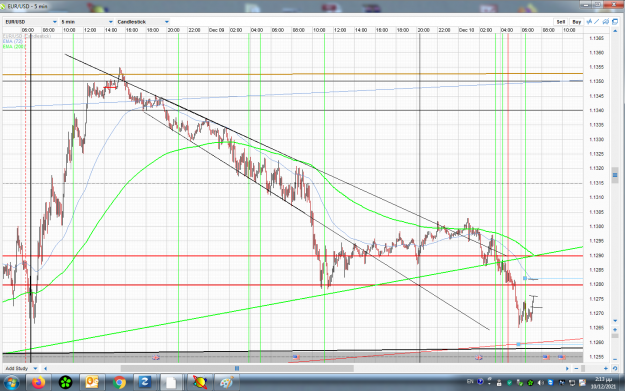Screen dimensions: 625x391
Task: Click the horizontal time scrollbar thumb
Action: pyautogui.click(x=237, y=368)
